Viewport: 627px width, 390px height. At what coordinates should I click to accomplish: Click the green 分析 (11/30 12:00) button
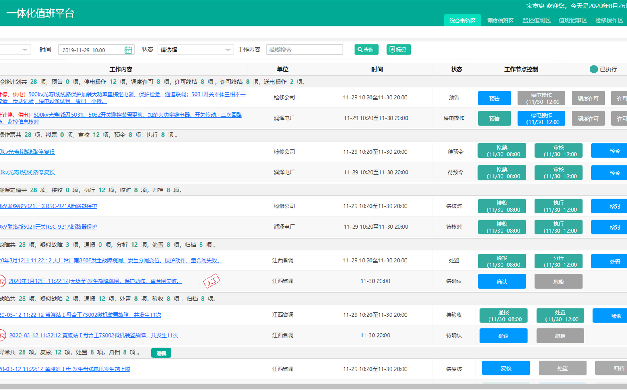click(559, 261)
